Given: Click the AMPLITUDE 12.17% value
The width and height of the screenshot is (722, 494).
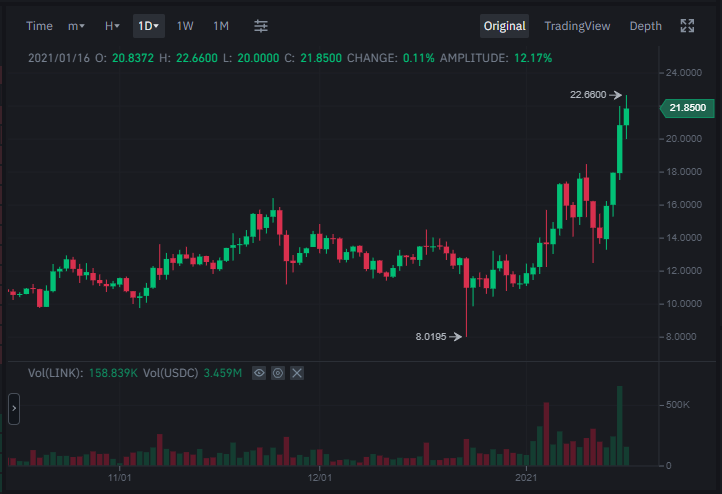Looking at the screenshot, I should point(533,58).
